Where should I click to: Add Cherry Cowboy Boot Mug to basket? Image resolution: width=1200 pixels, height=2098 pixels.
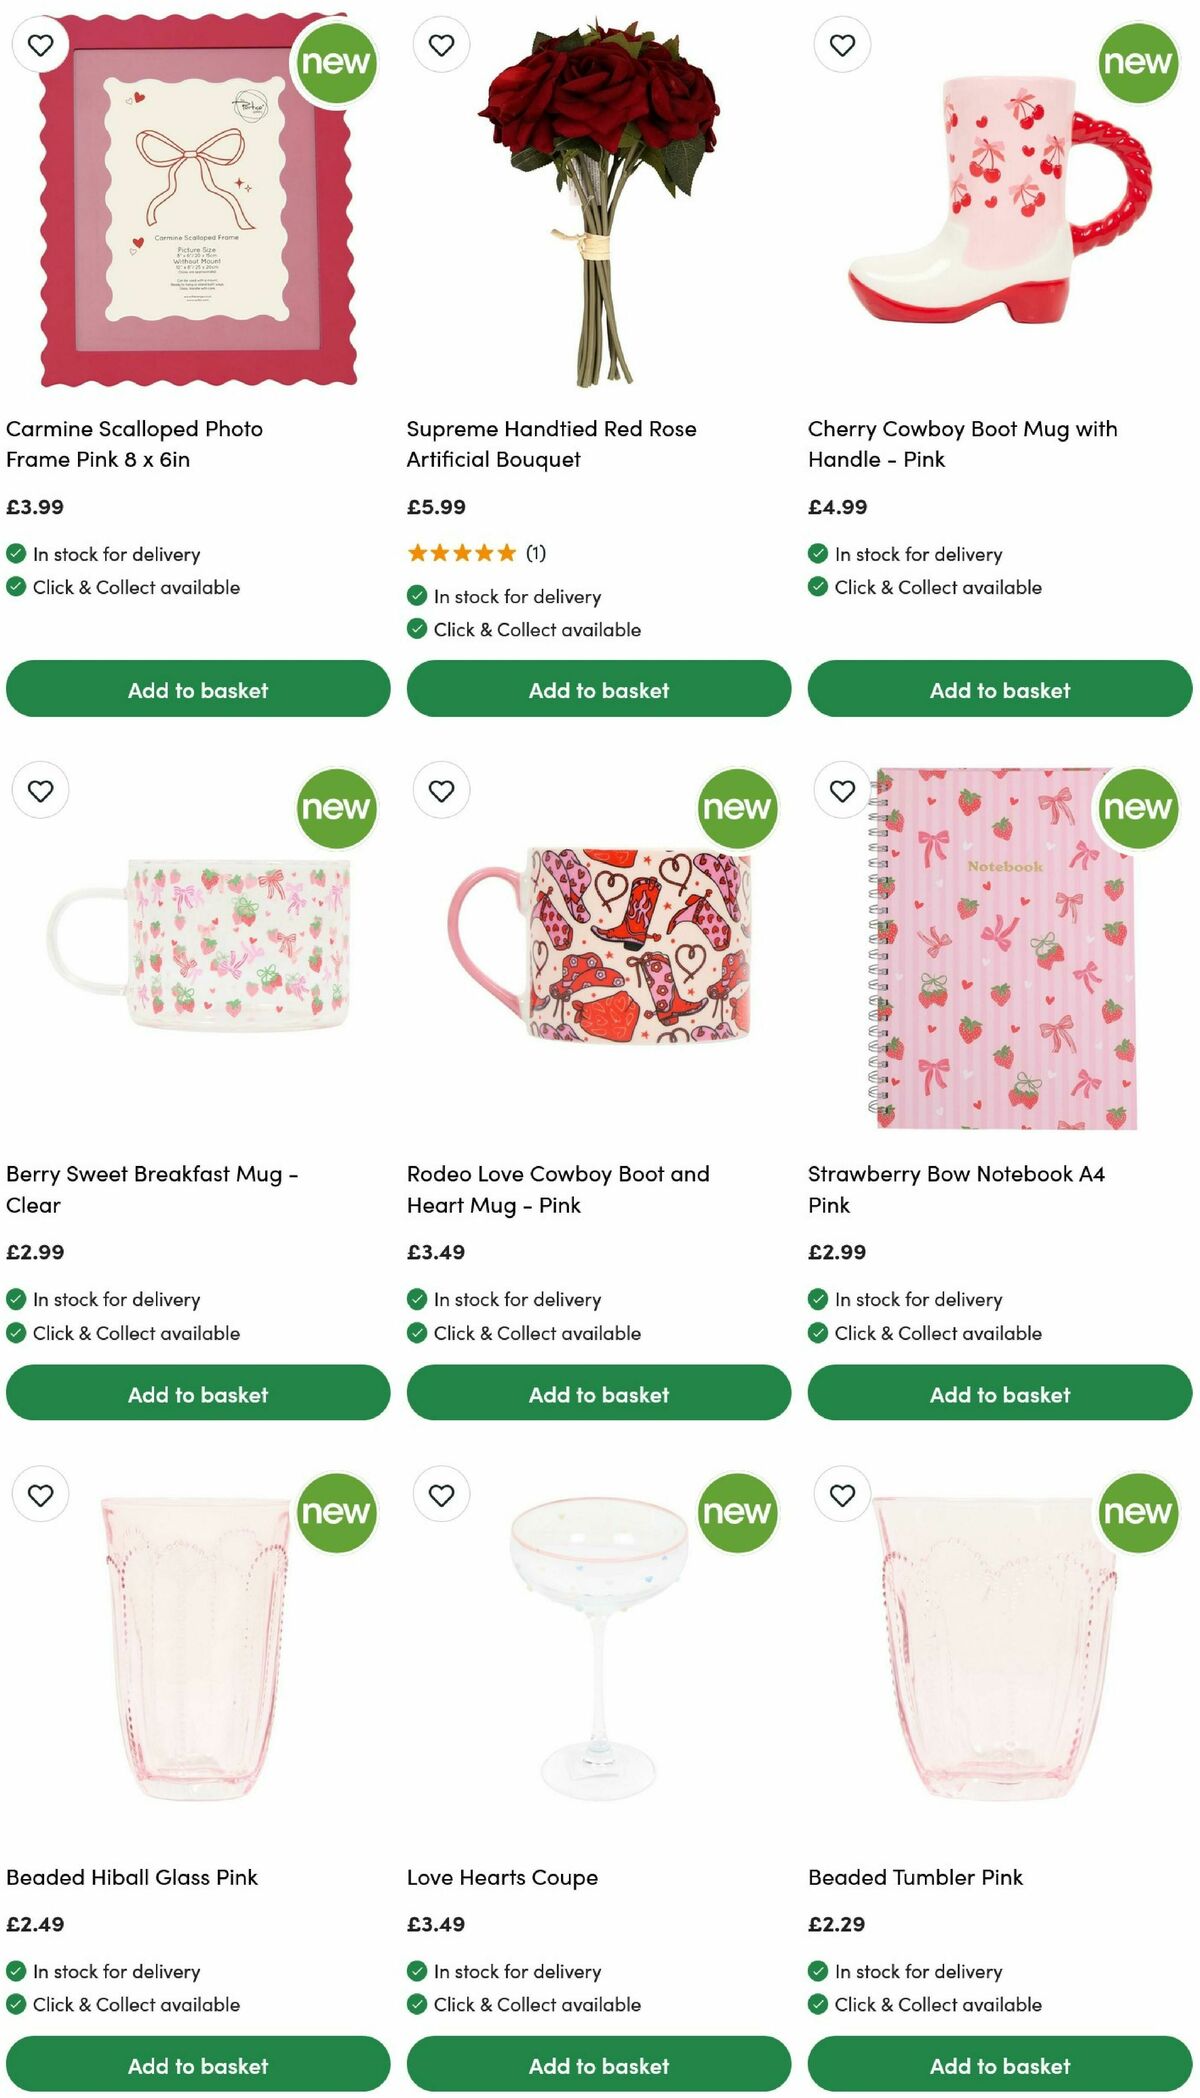point(999,689)
